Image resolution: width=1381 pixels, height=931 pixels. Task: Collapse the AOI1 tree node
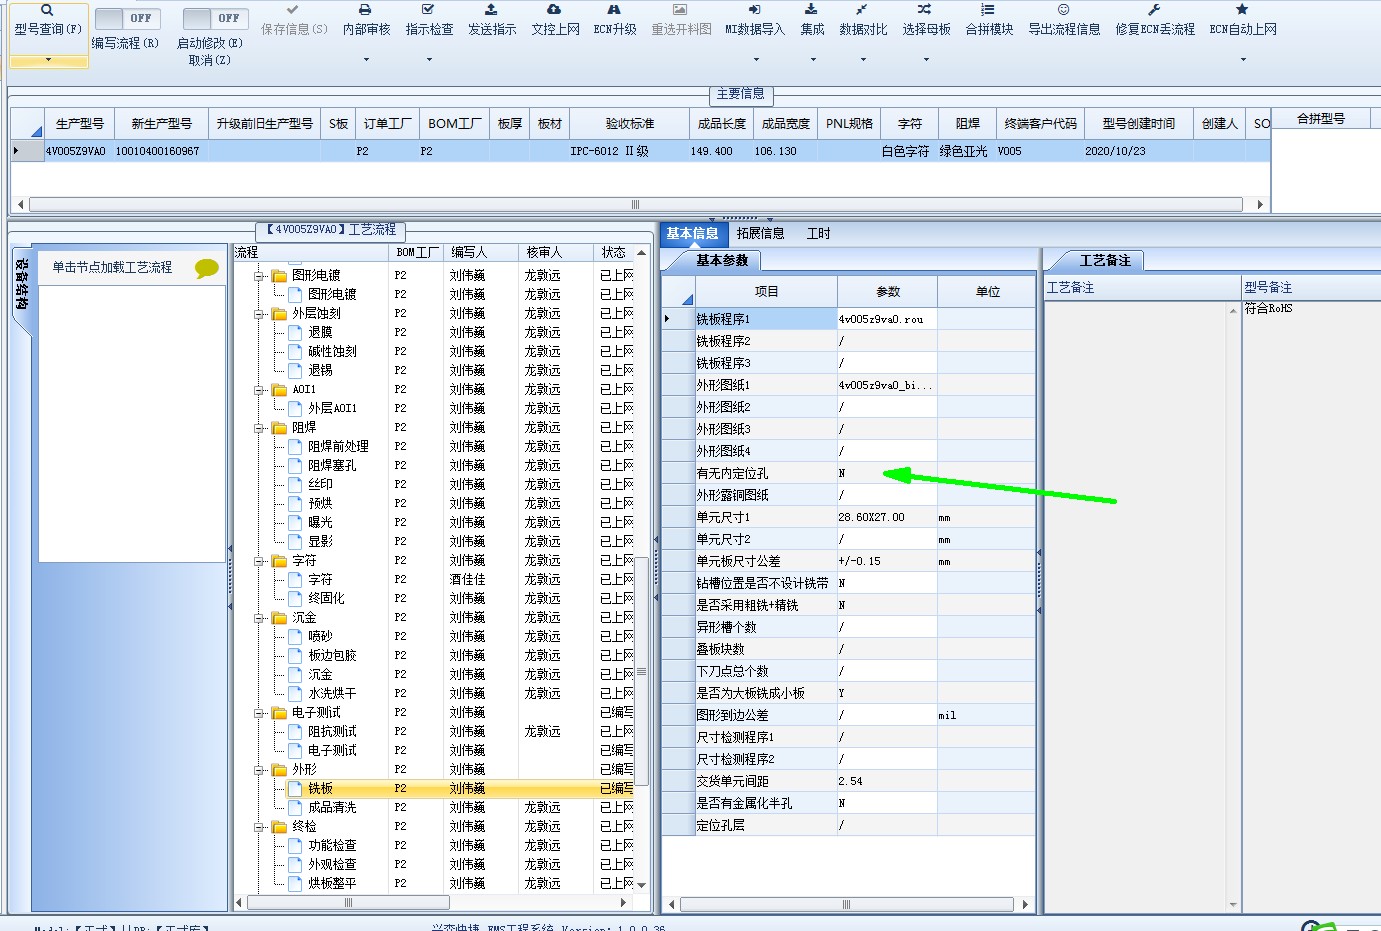coord(259,390)
